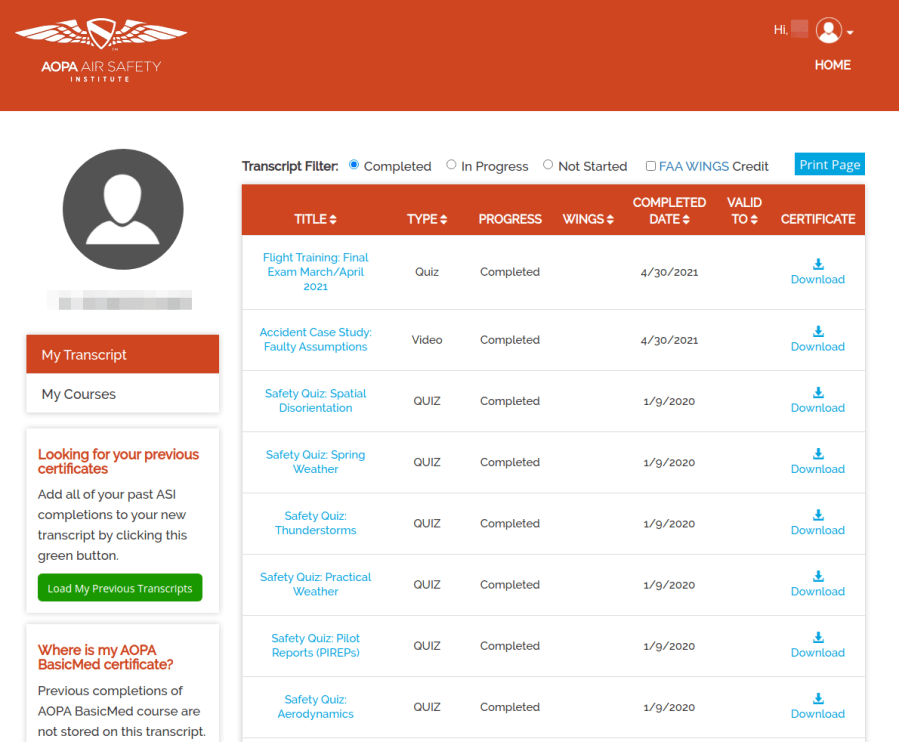Expand the user account dropdown arrow

850,33
